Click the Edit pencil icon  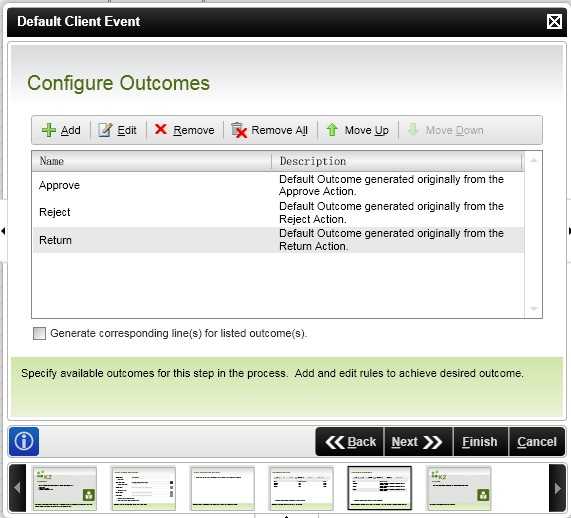point(105,130)
